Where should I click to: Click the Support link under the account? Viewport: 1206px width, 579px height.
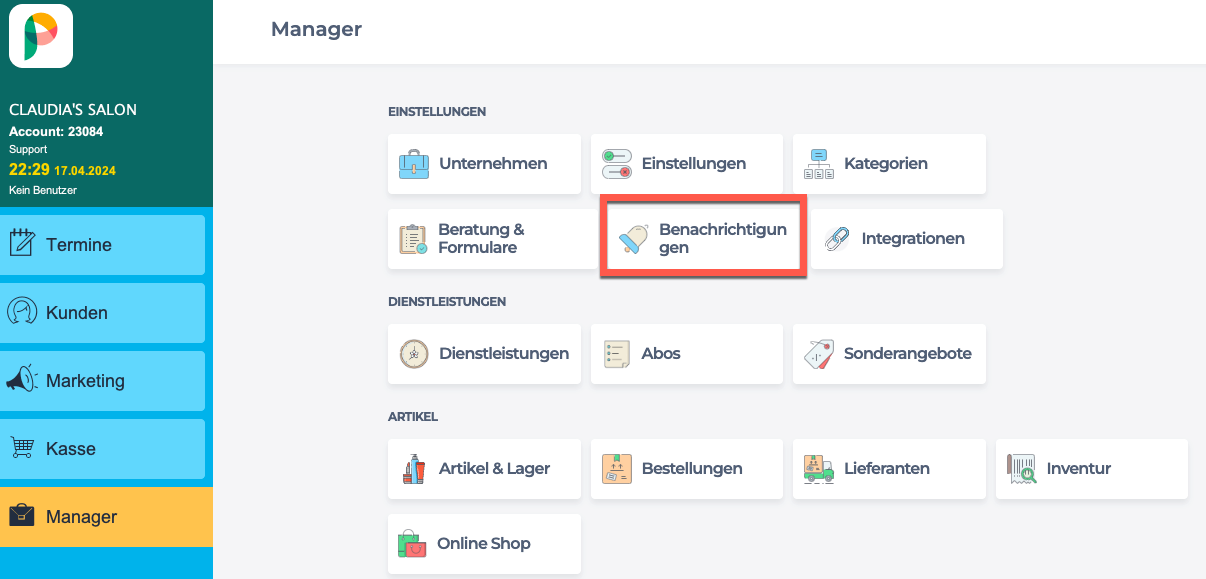pyautogui.click(x=28, y=149)
